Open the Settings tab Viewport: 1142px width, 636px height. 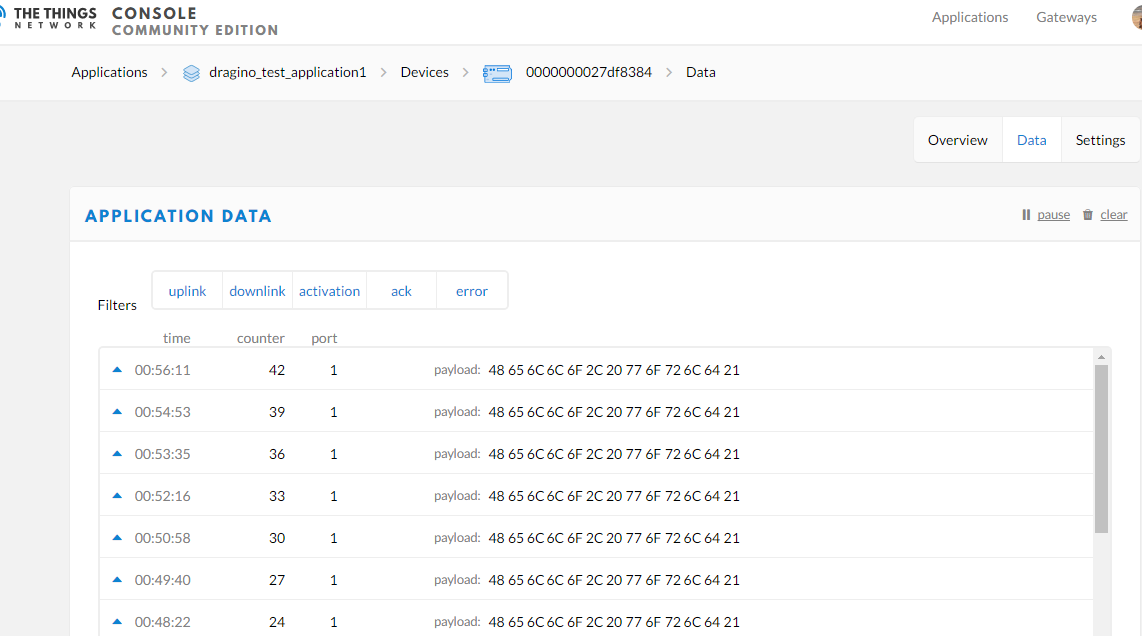(1100, 140)
